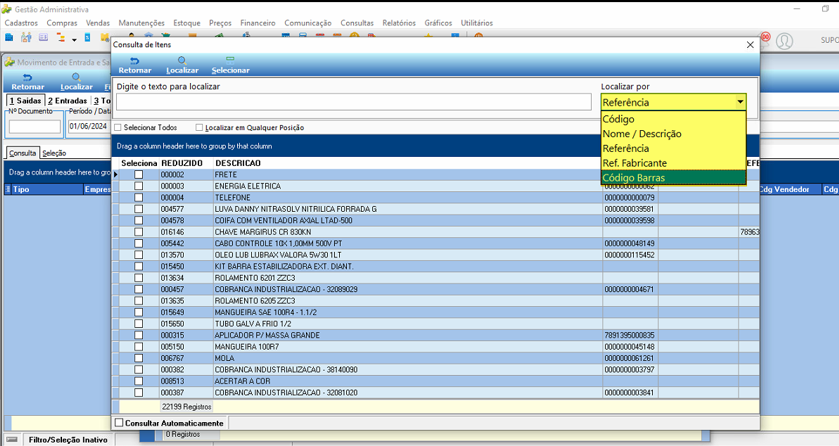Switch to Seleção tab

[54, 153]
